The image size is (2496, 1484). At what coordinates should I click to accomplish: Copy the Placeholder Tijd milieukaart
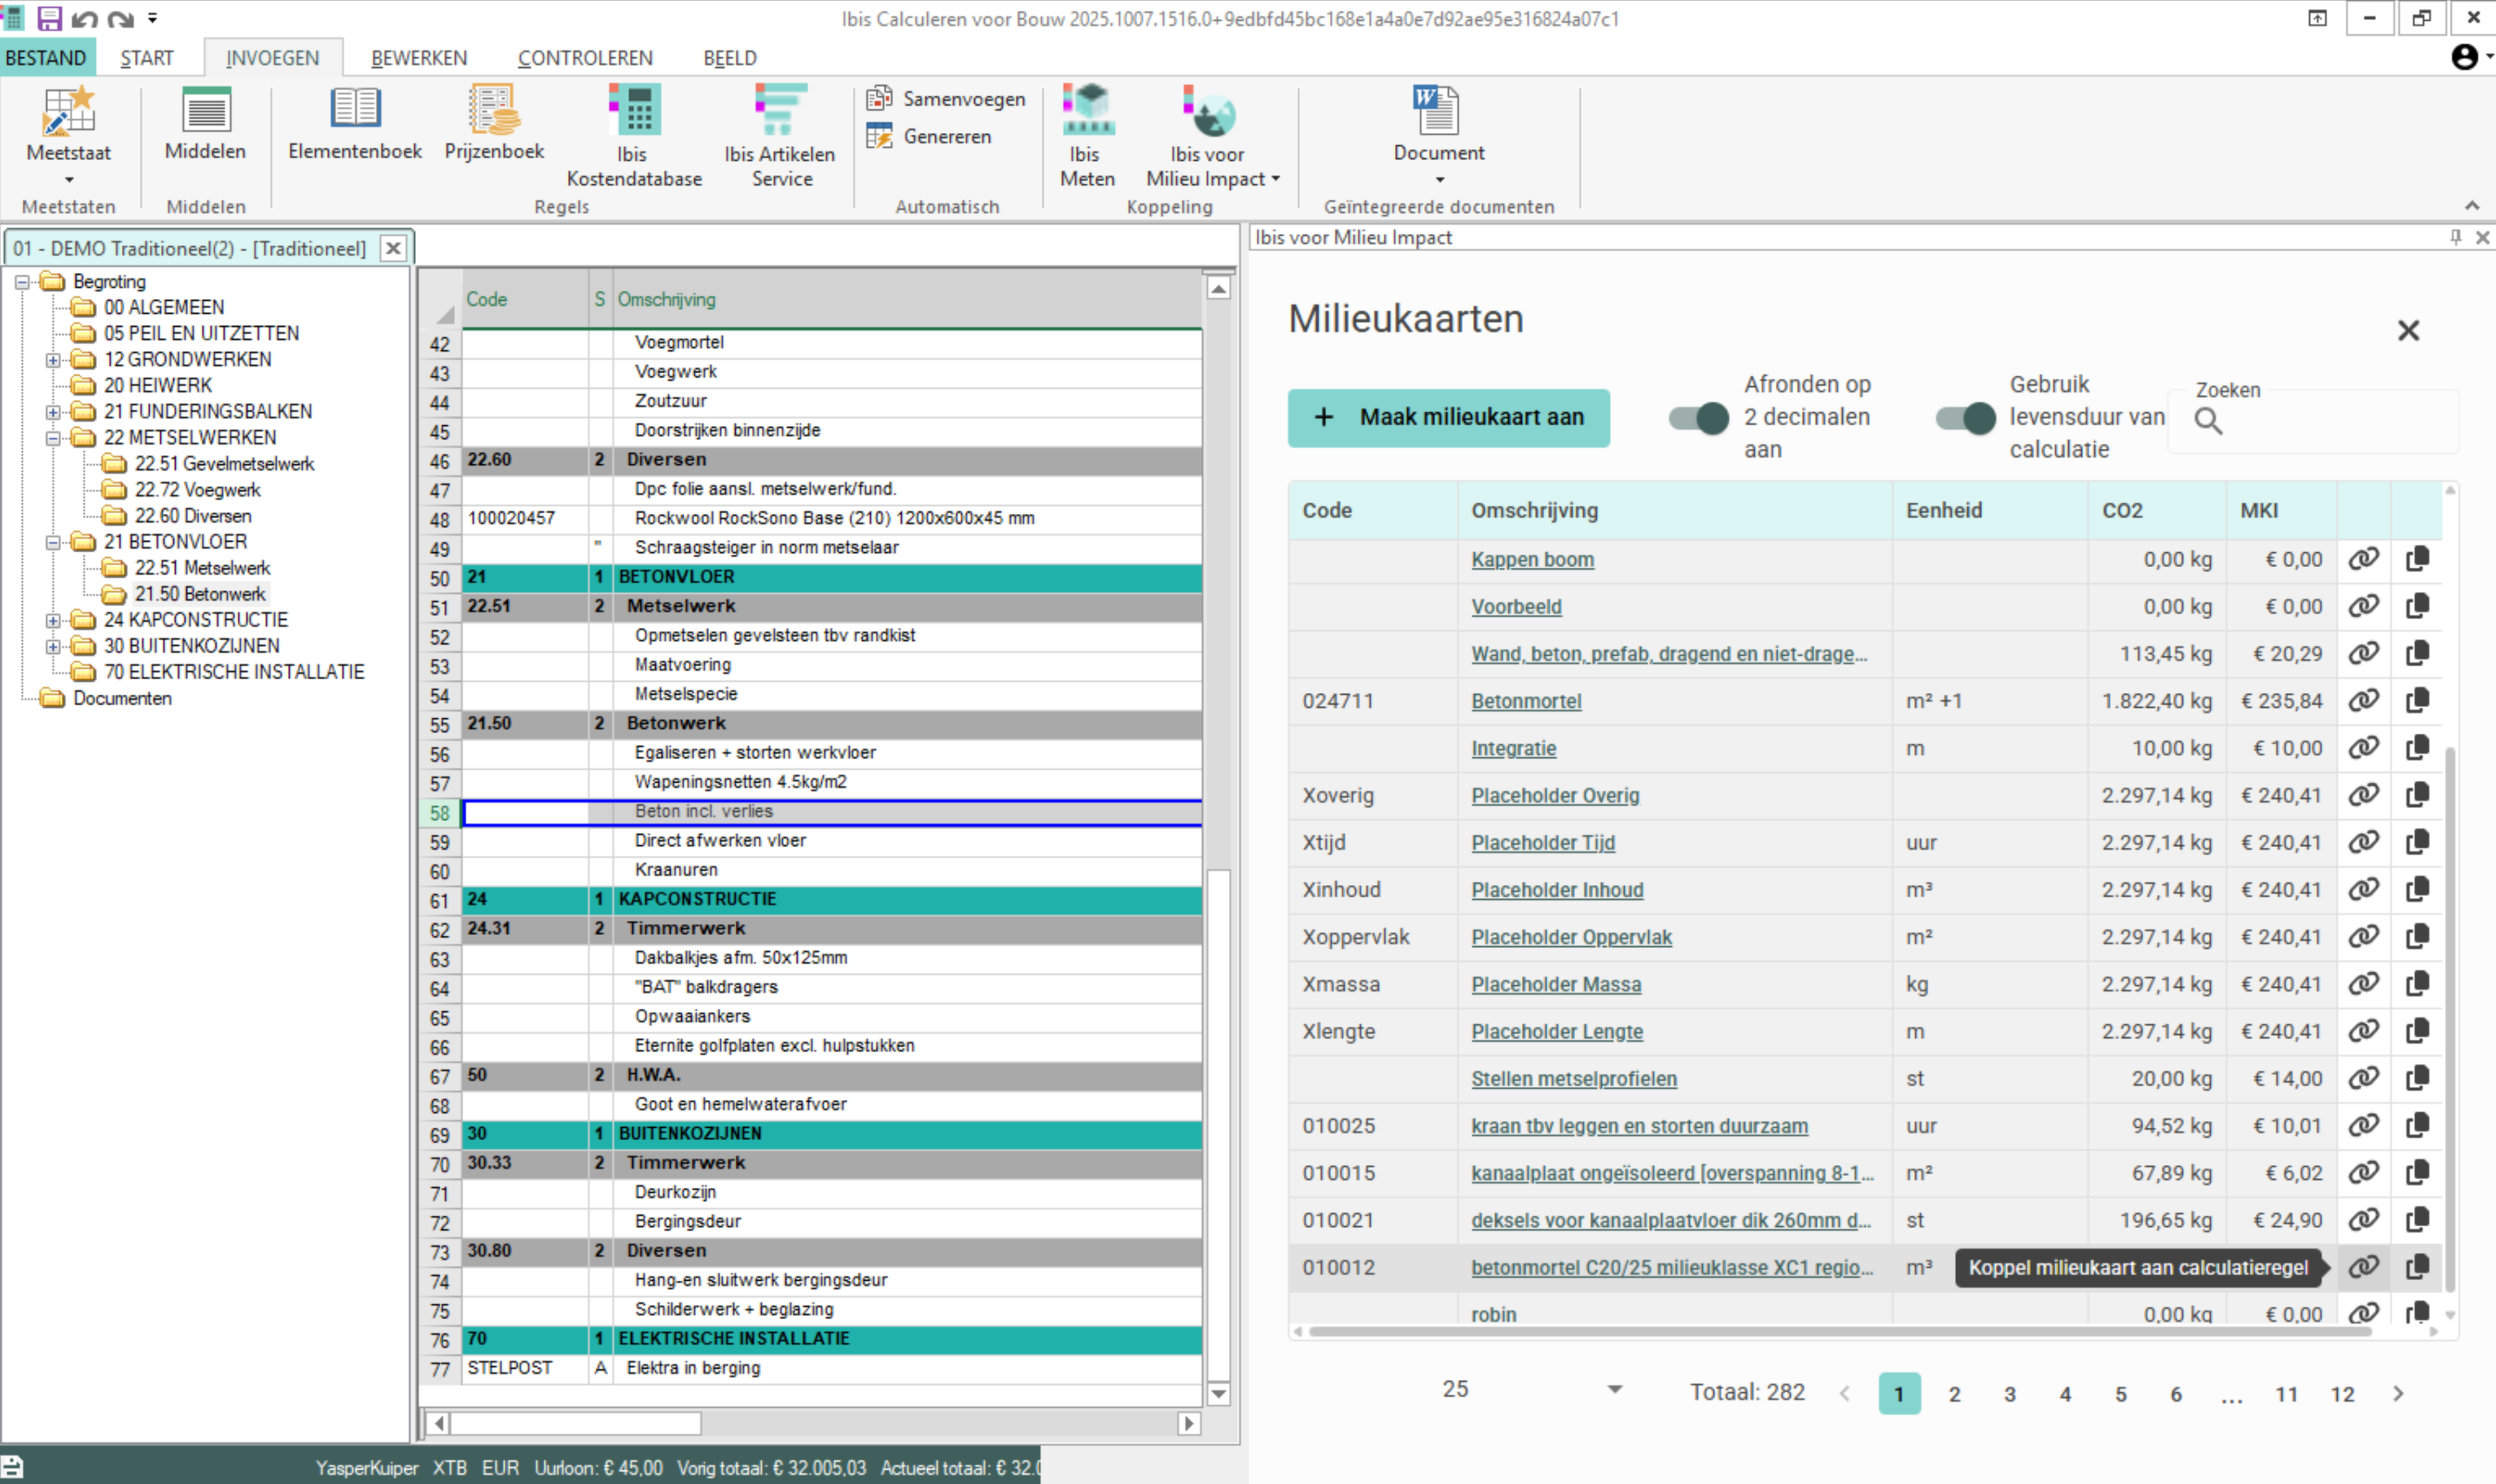[2417, 842]
